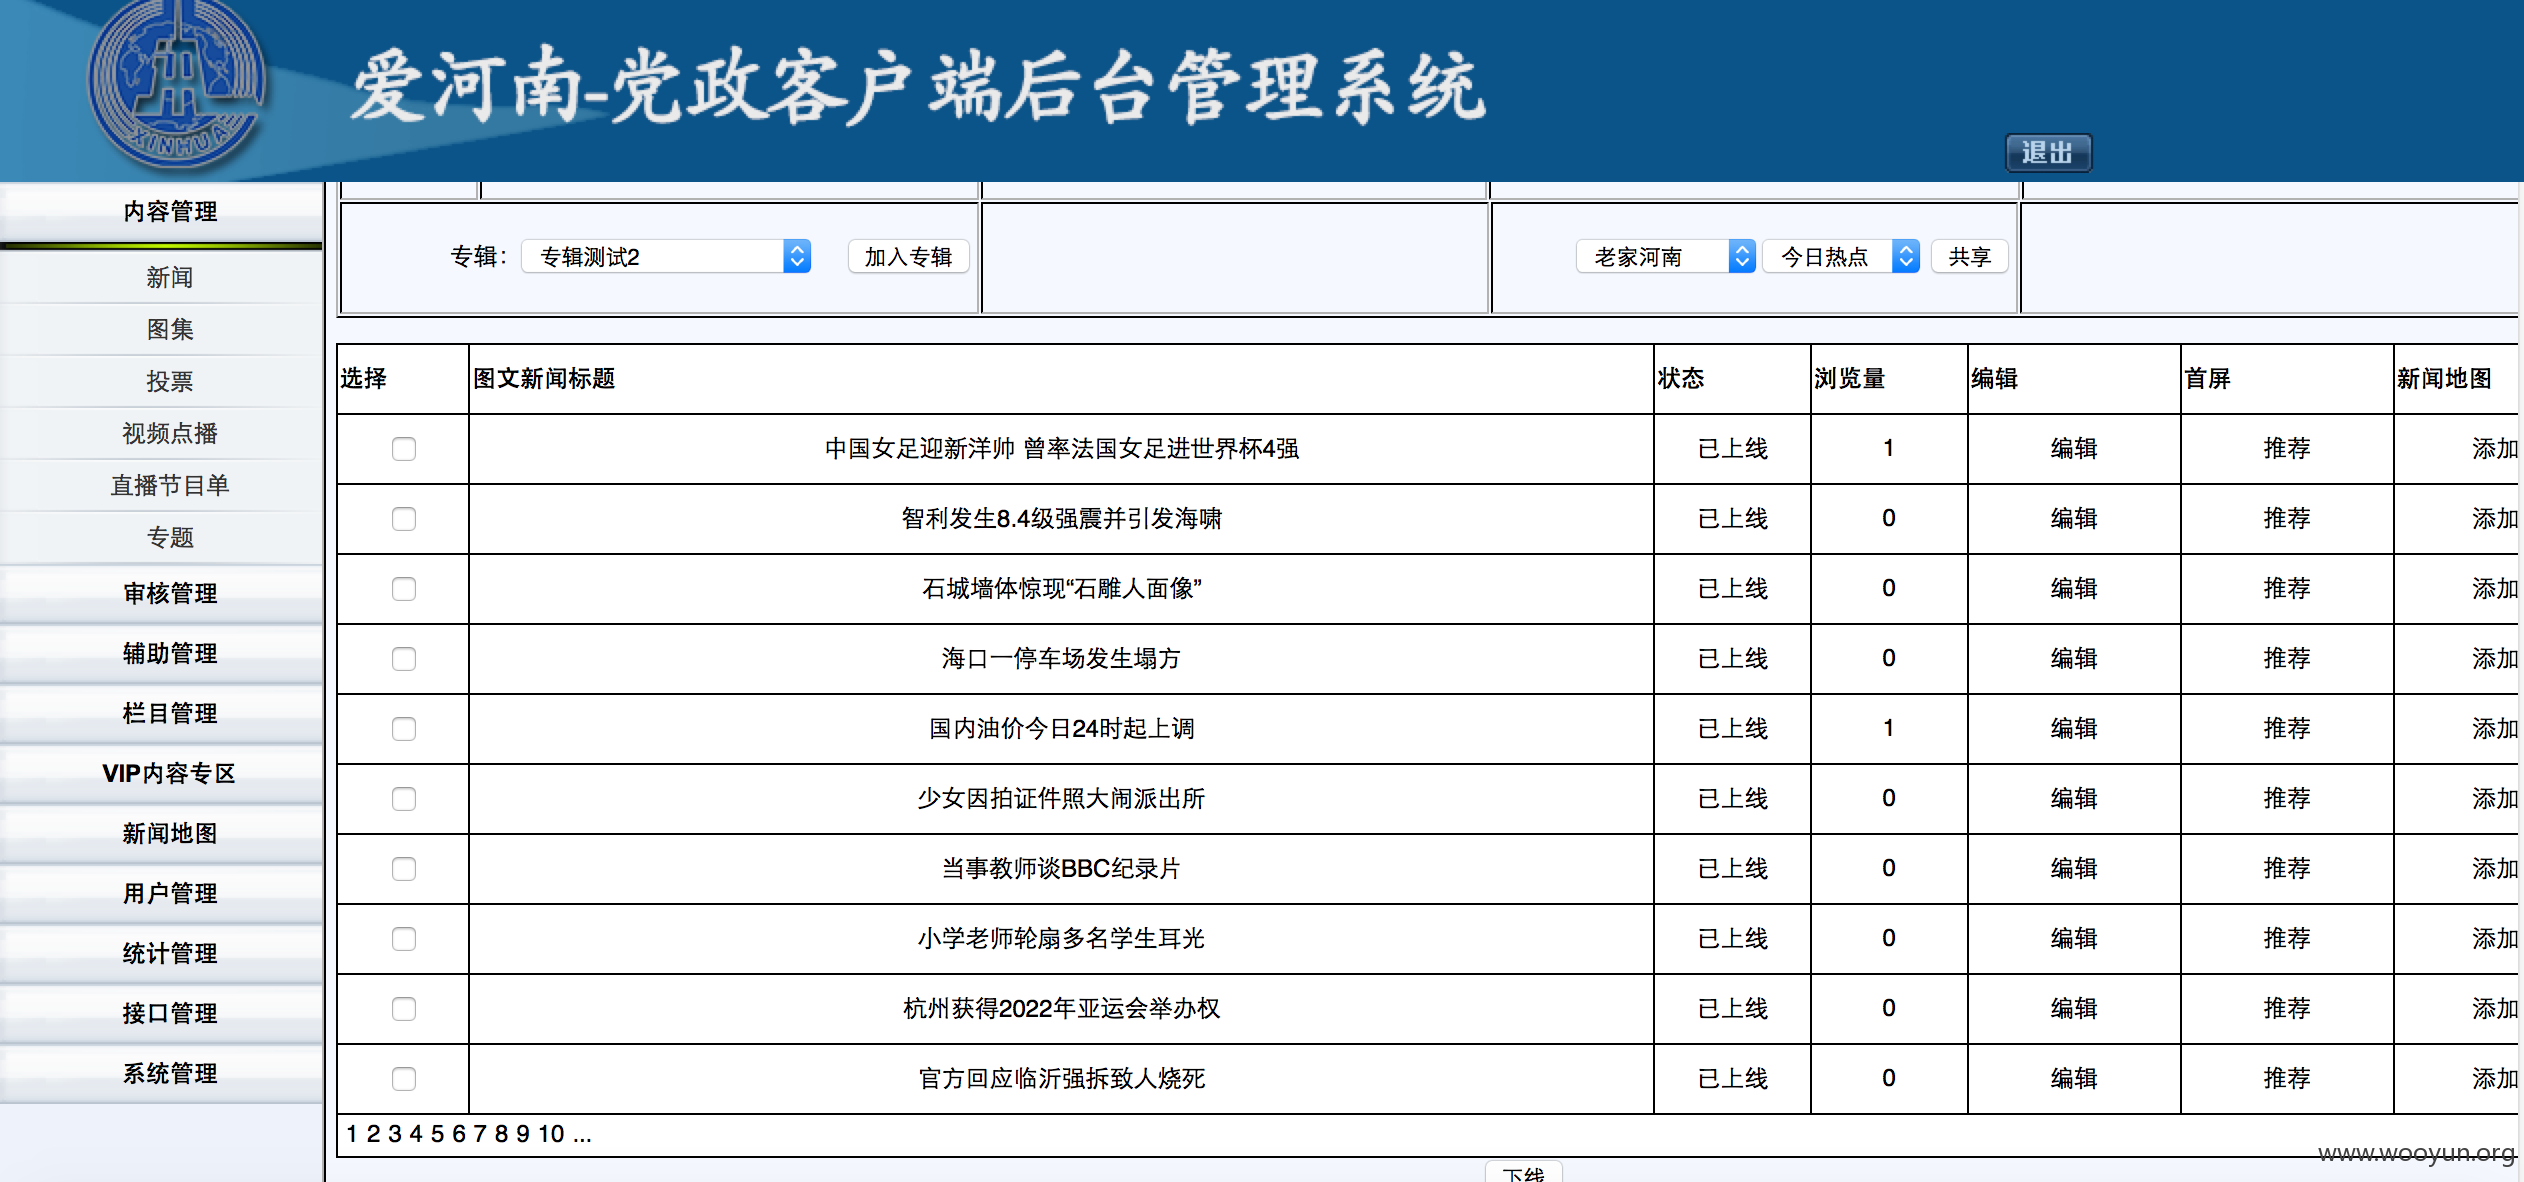
Task: Click the 已上线 status of 智利发生8.4级强震 row
Action: tap(1733, 519)
